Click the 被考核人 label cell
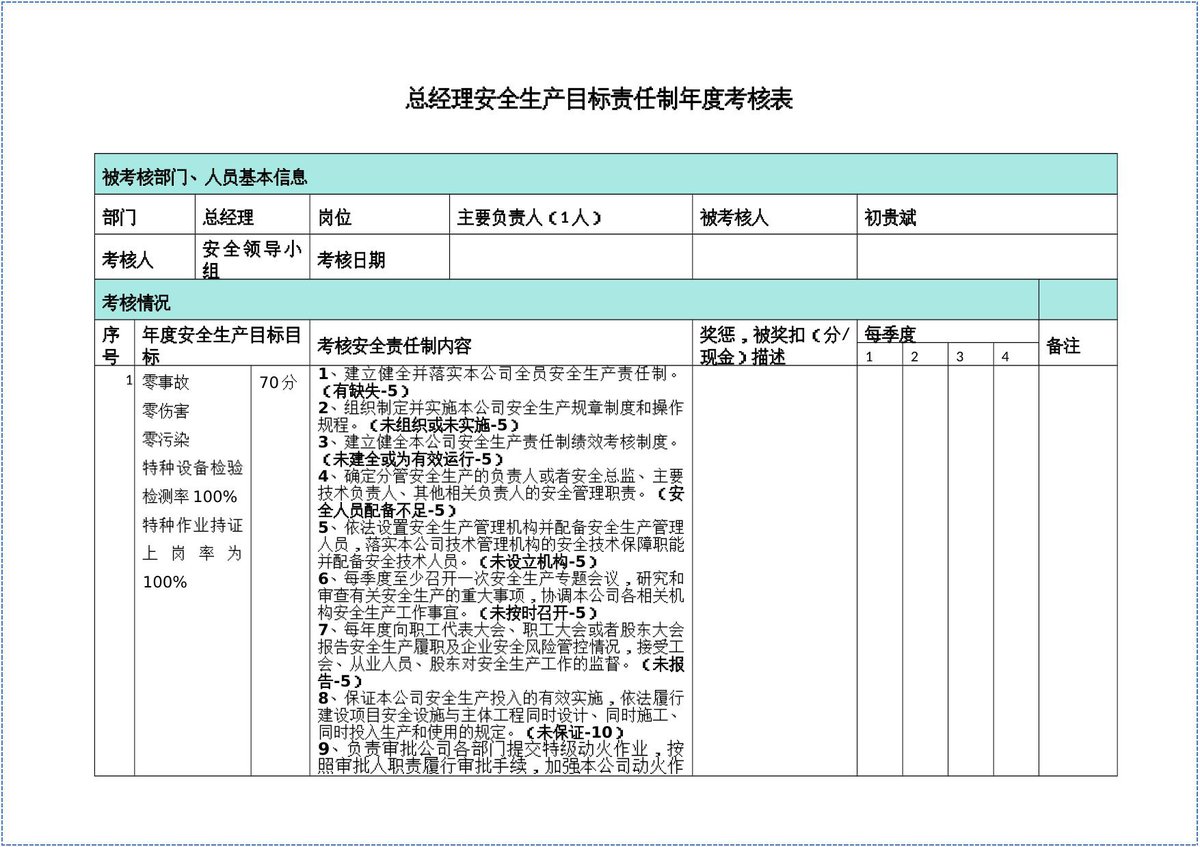The height and width of the screenshot is (847, 1200). (x=775, y=216)
